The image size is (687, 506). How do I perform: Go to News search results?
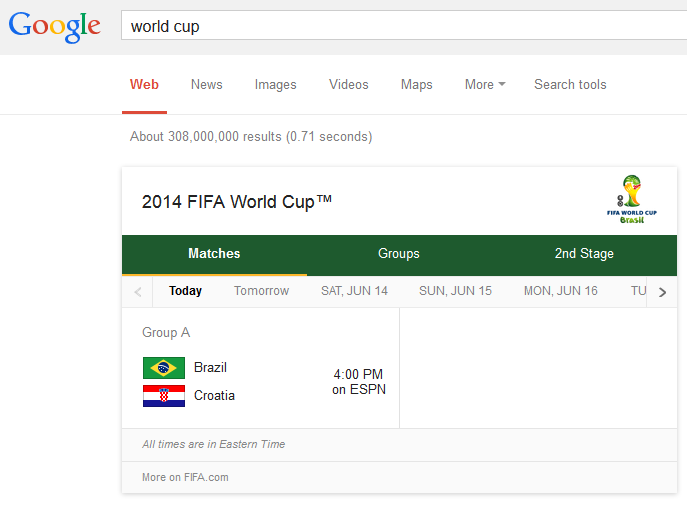pos(206,85)
